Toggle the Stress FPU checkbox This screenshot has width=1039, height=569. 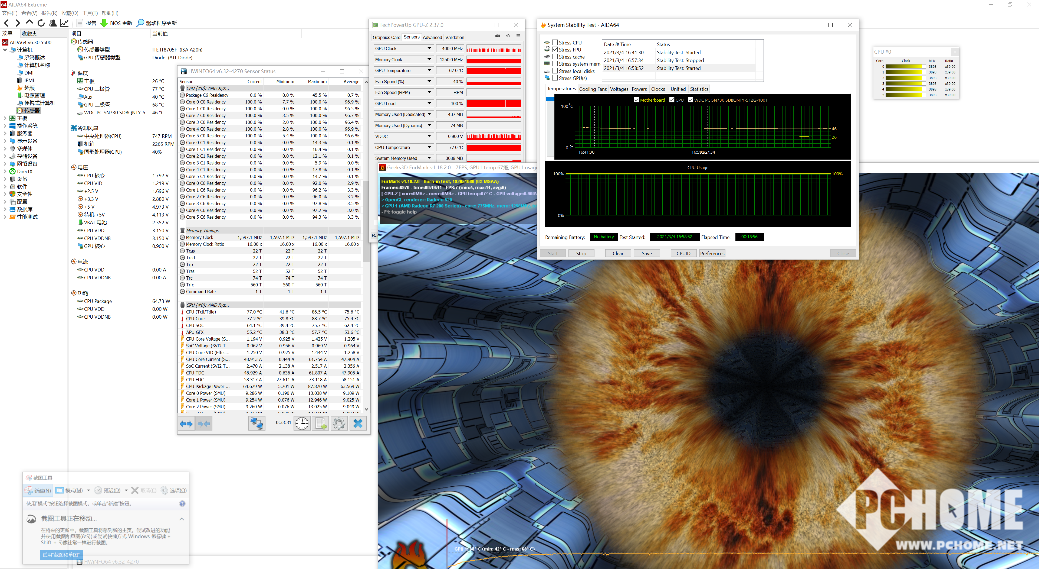(x=555, y=50)
